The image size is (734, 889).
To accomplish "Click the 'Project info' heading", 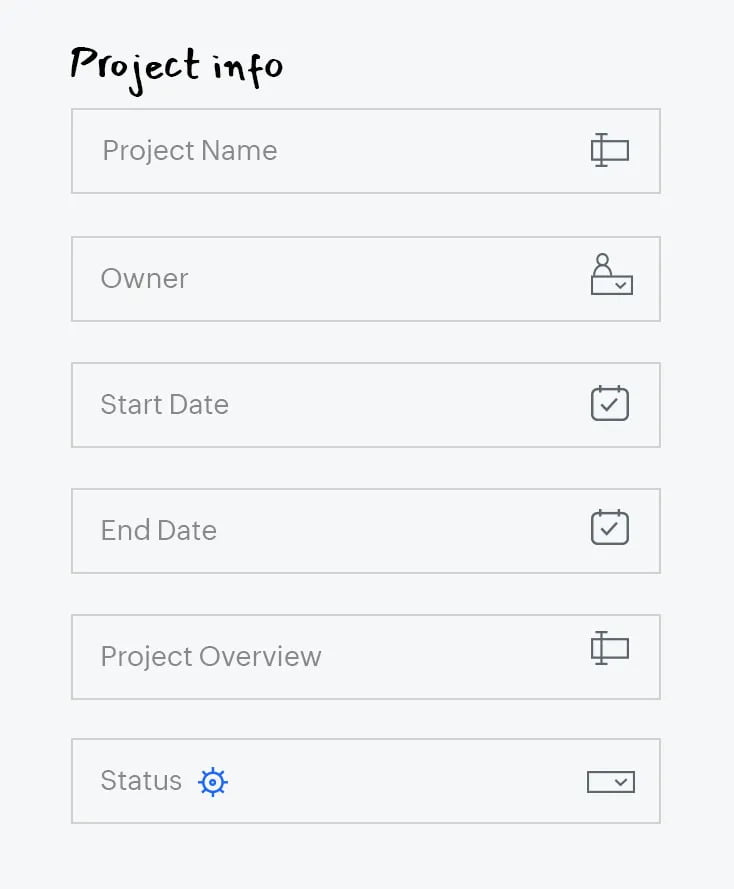I will (176, 67).
